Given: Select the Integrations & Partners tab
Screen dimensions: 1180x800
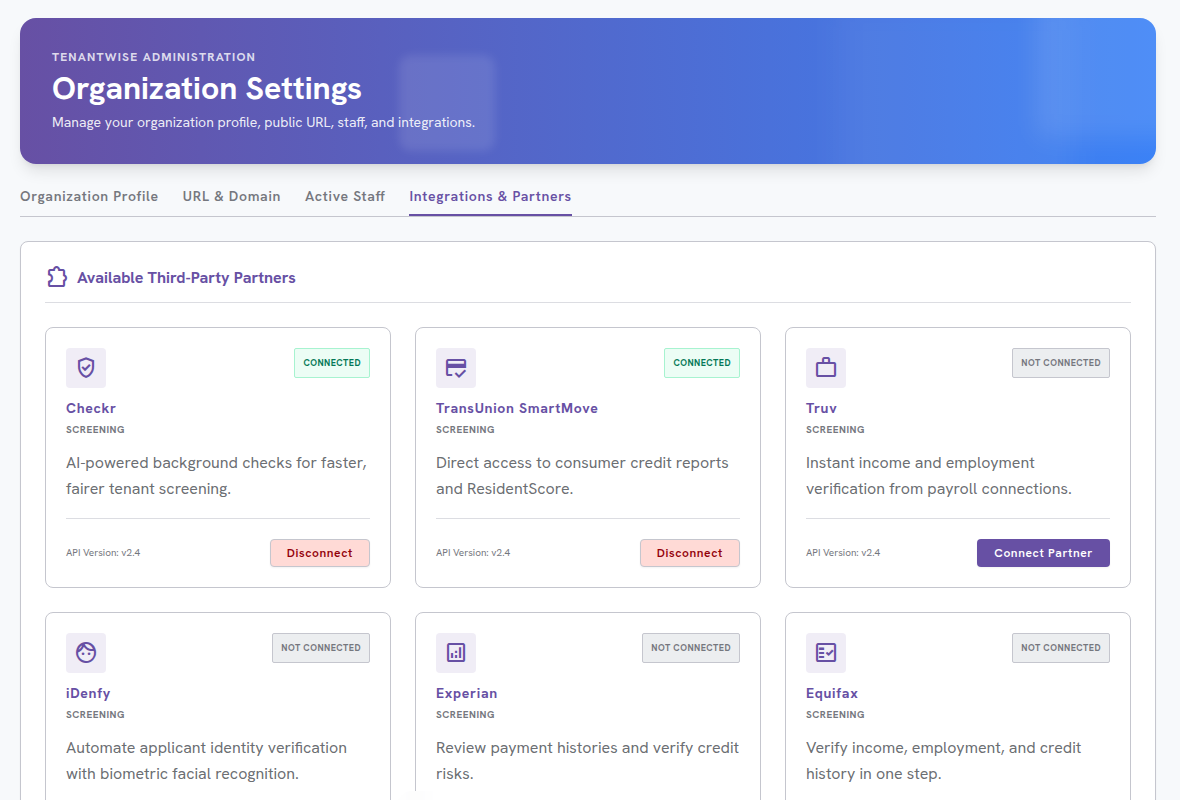Looking at the screenshot, I should tap(490, 196).
